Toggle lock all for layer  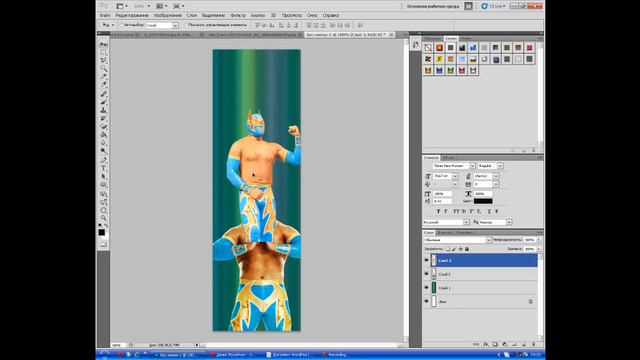tap(467, 249)
